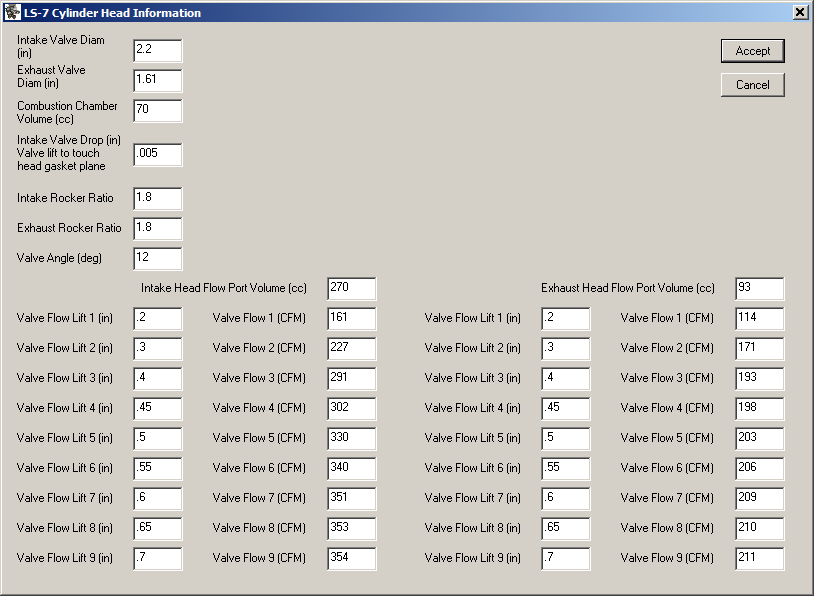Select intake Valve Flow Lift 5 field
This screenshot has height=596, width=814.
click(x=158, y=439)
